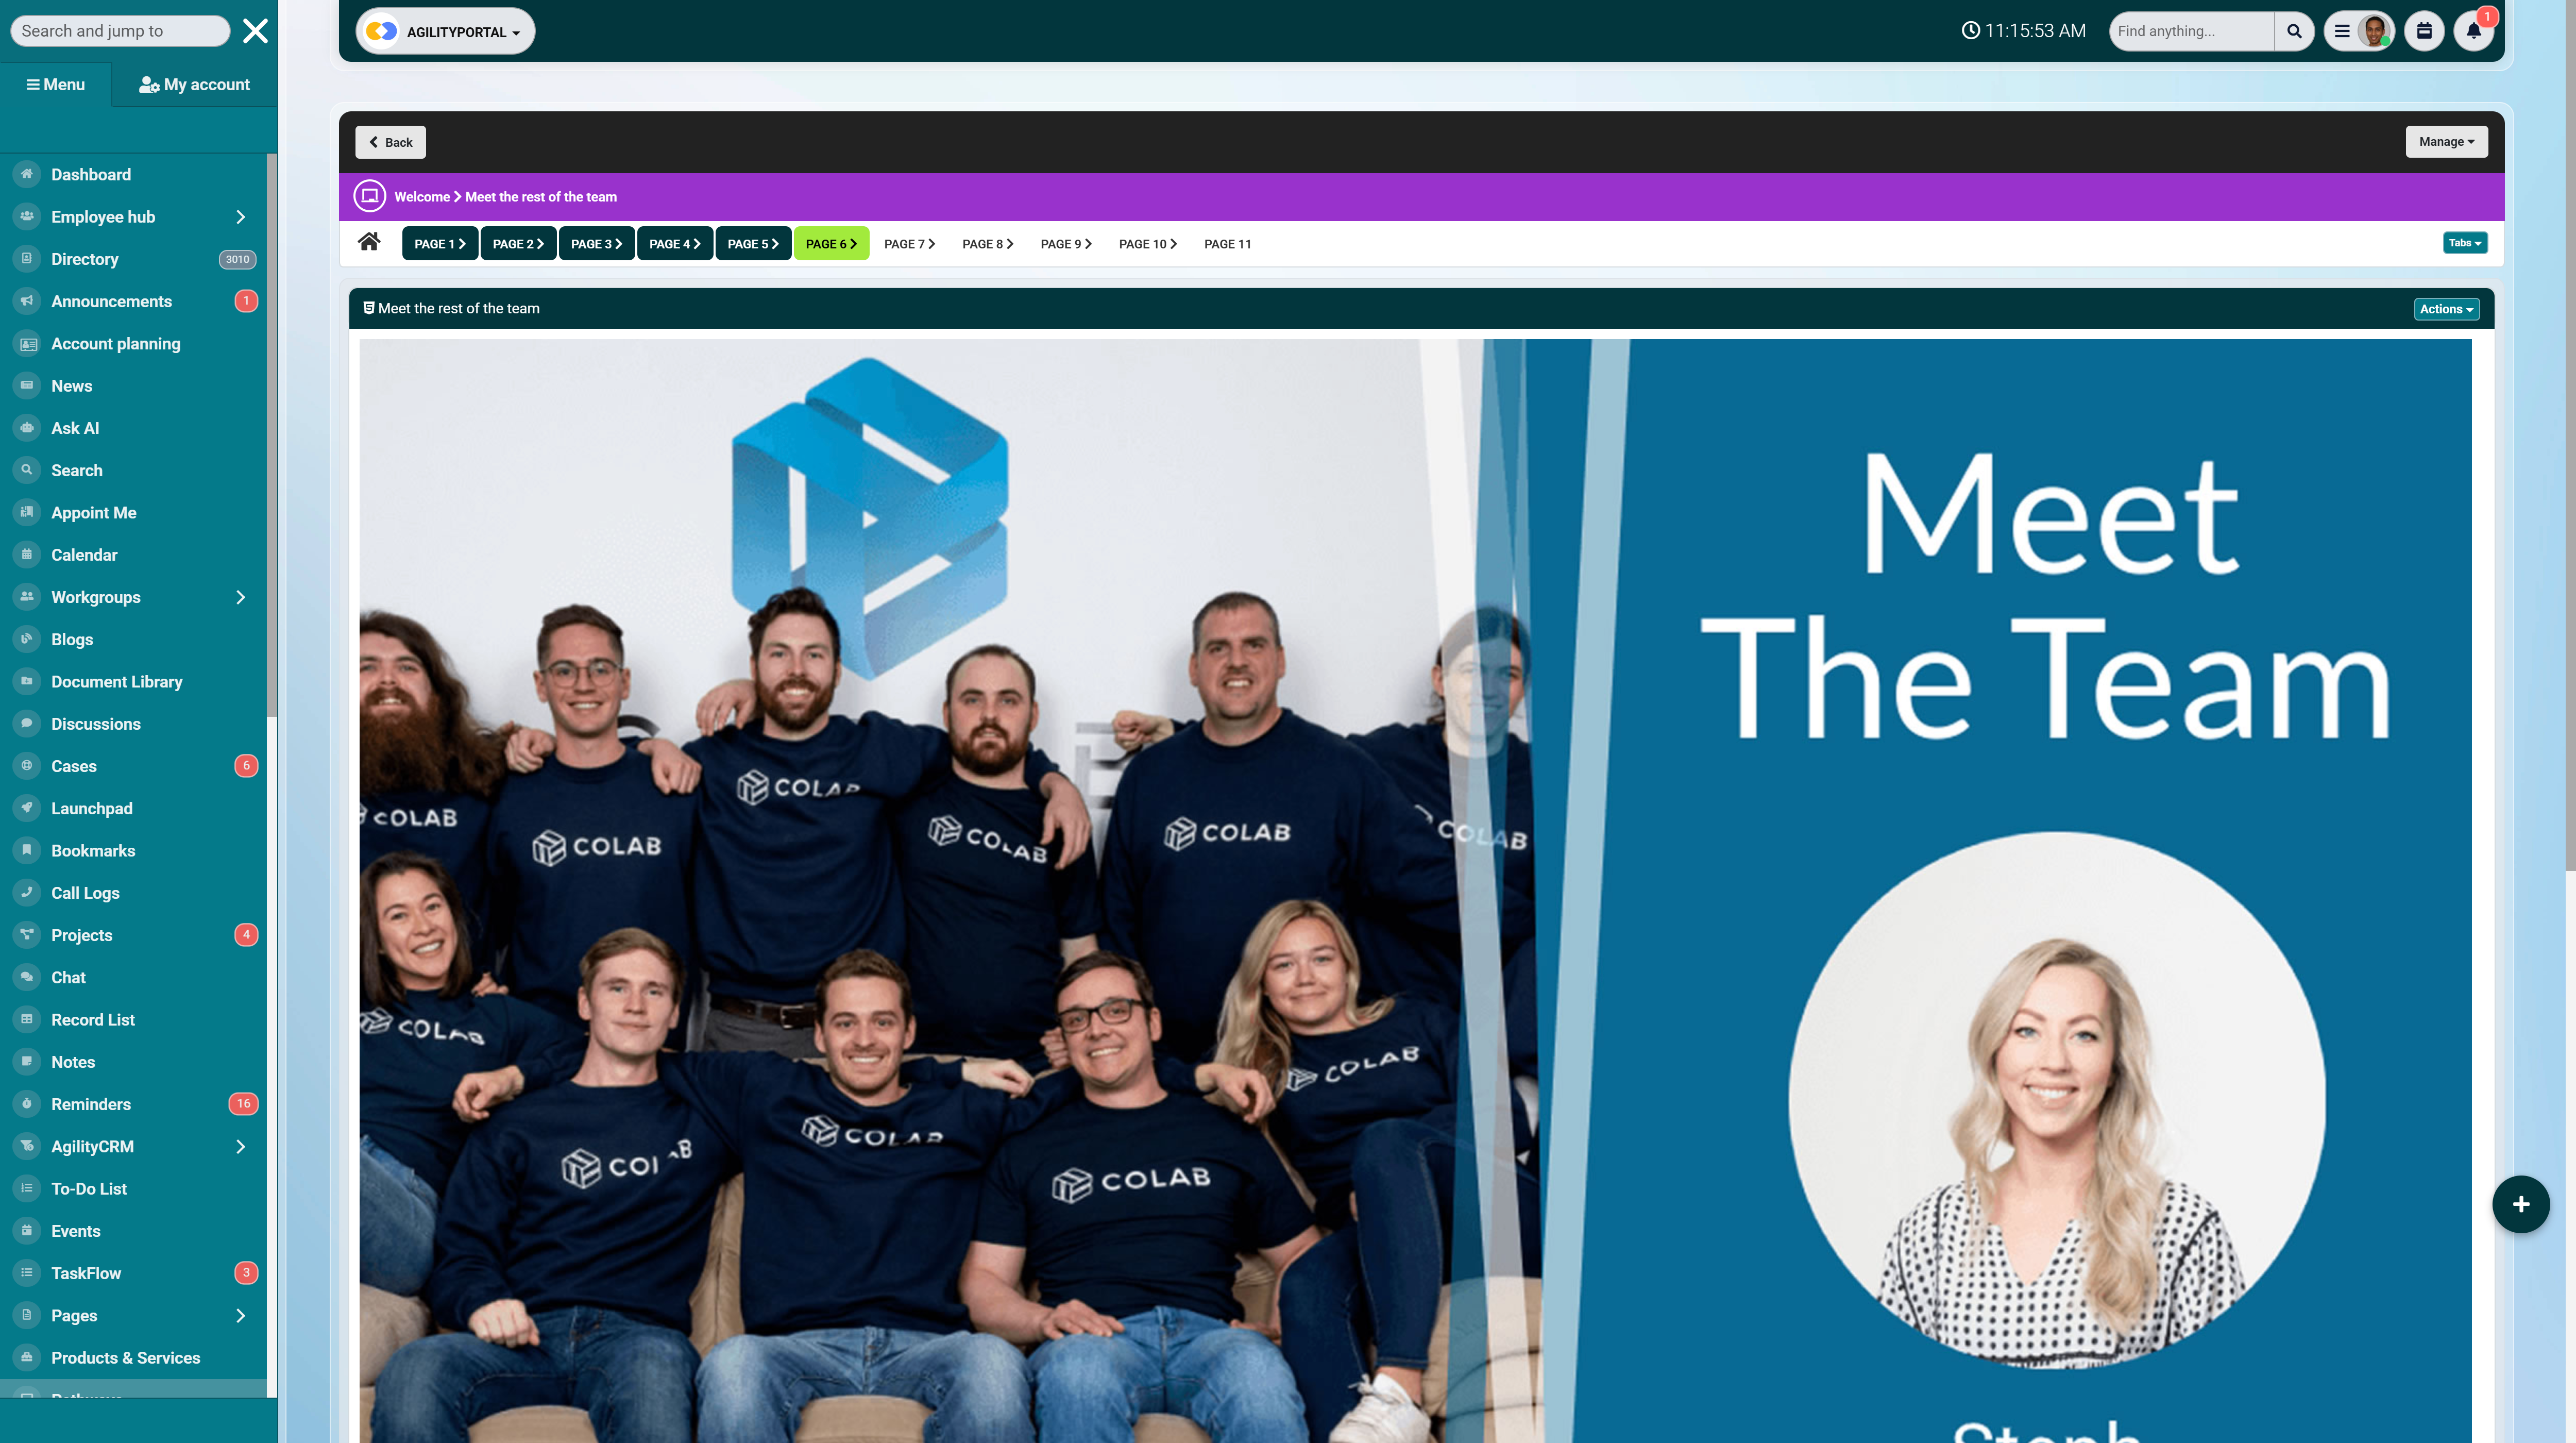The height and width of the screenshot is (1443, 2576).
Task: Switch to the My account tab
Action: (194, 85)
